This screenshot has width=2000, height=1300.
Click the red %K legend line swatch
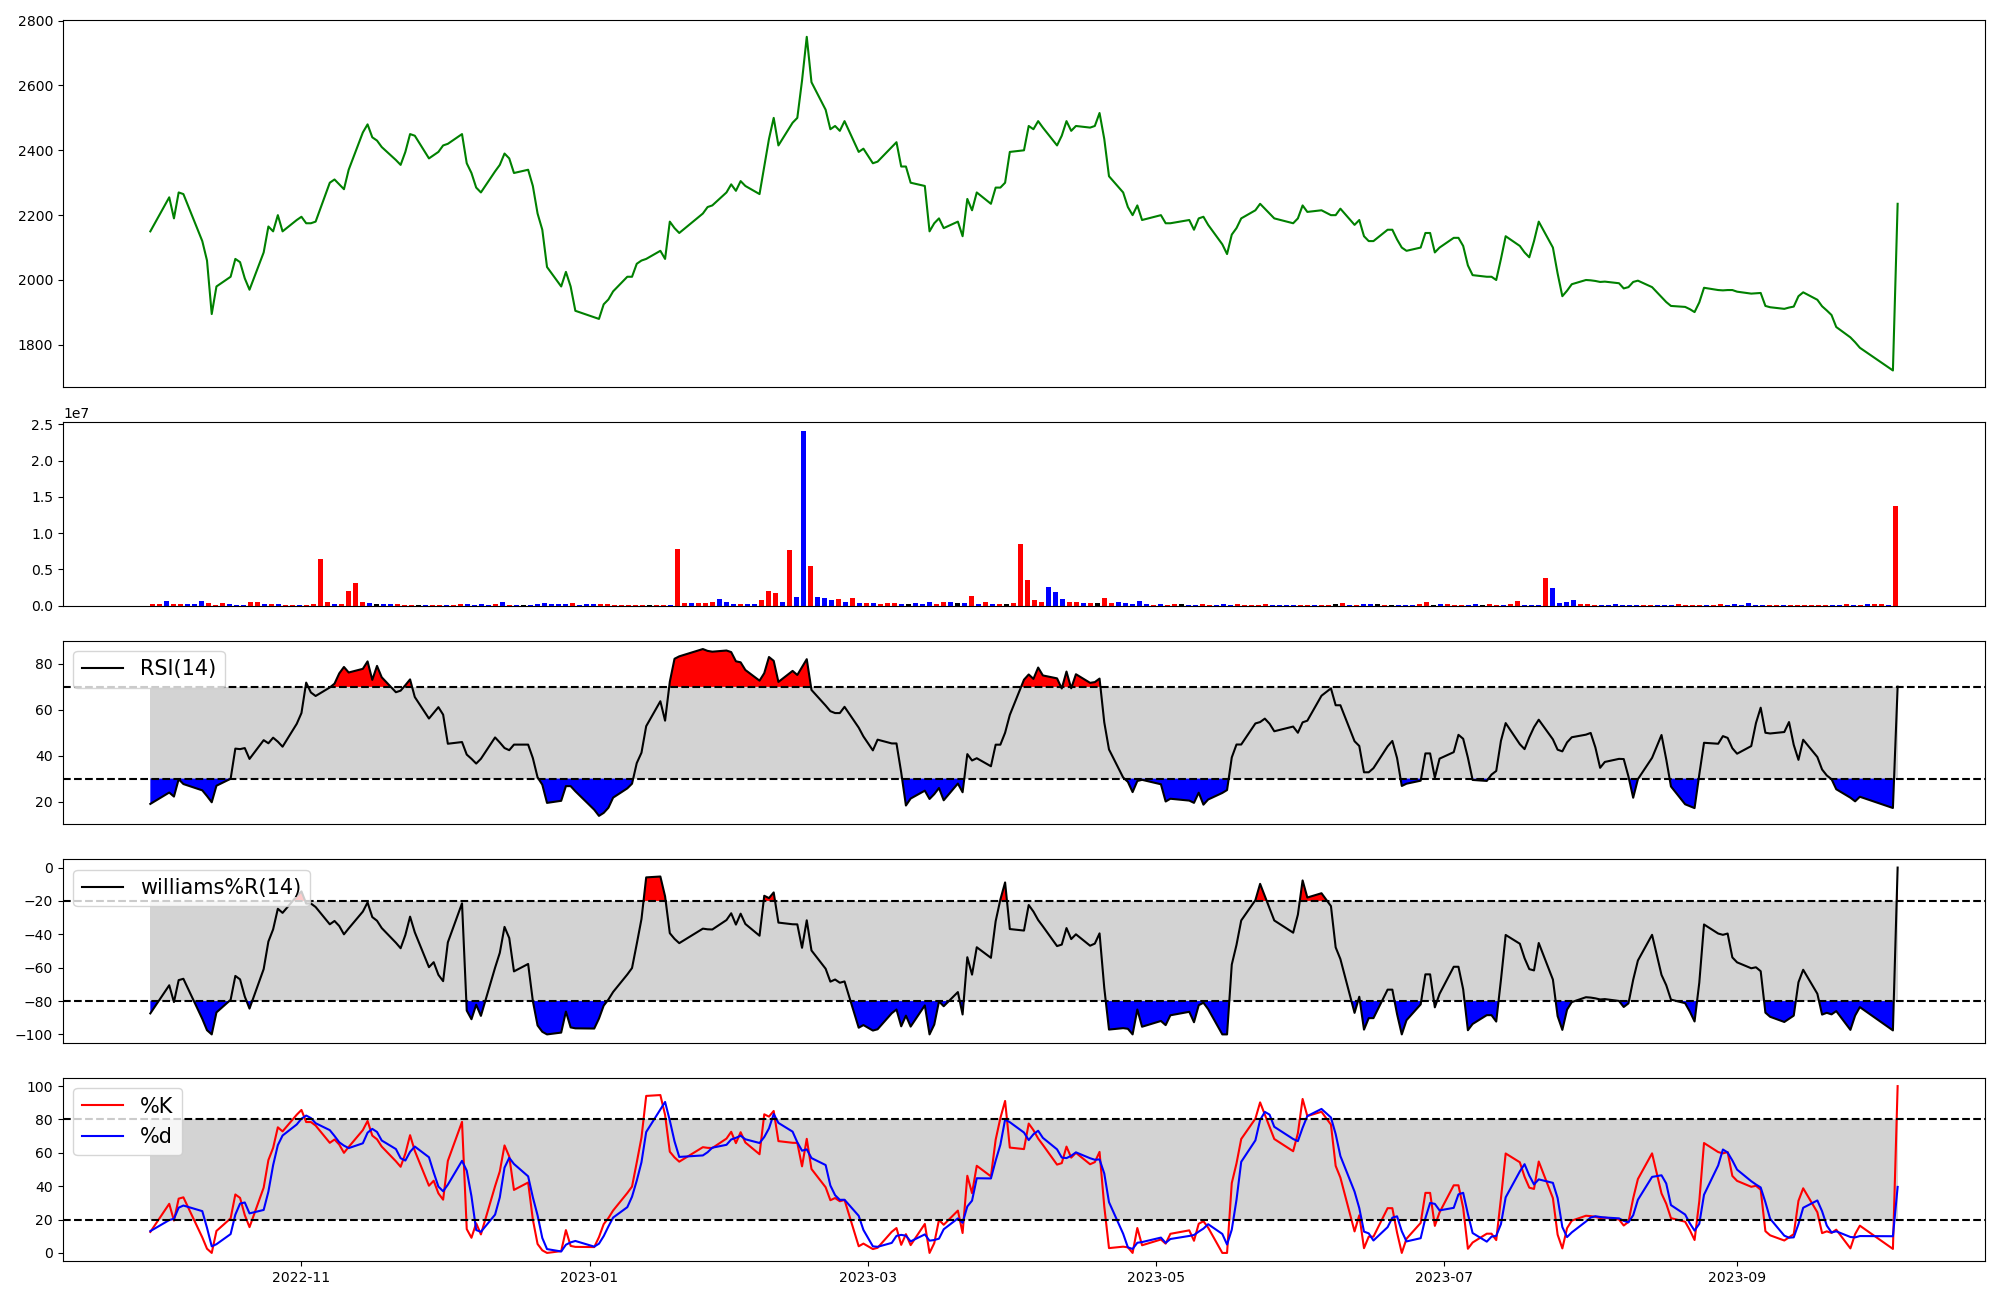(x=103, y=1106)
